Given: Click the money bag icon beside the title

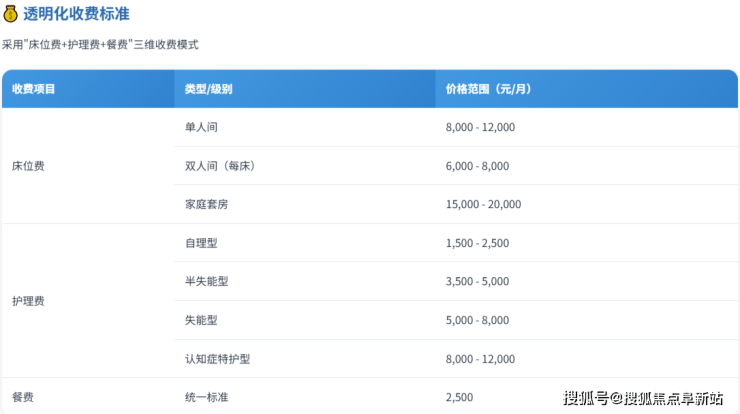Looking at the screenshot, I should [10, 15].
